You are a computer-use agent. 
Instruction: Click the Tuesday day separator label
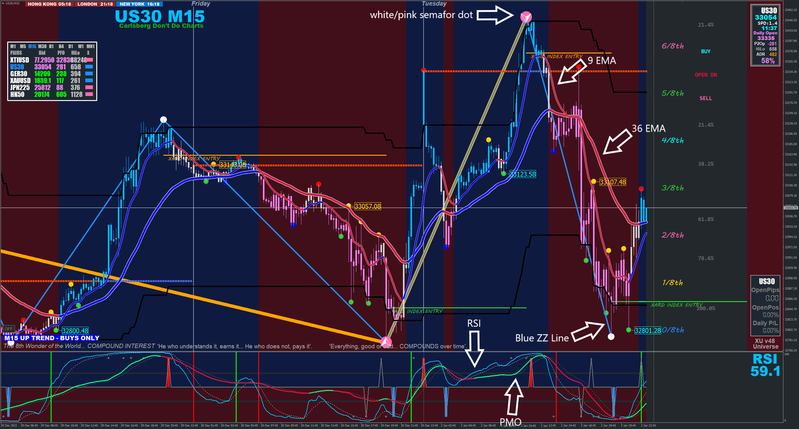(x=434, y=4)
